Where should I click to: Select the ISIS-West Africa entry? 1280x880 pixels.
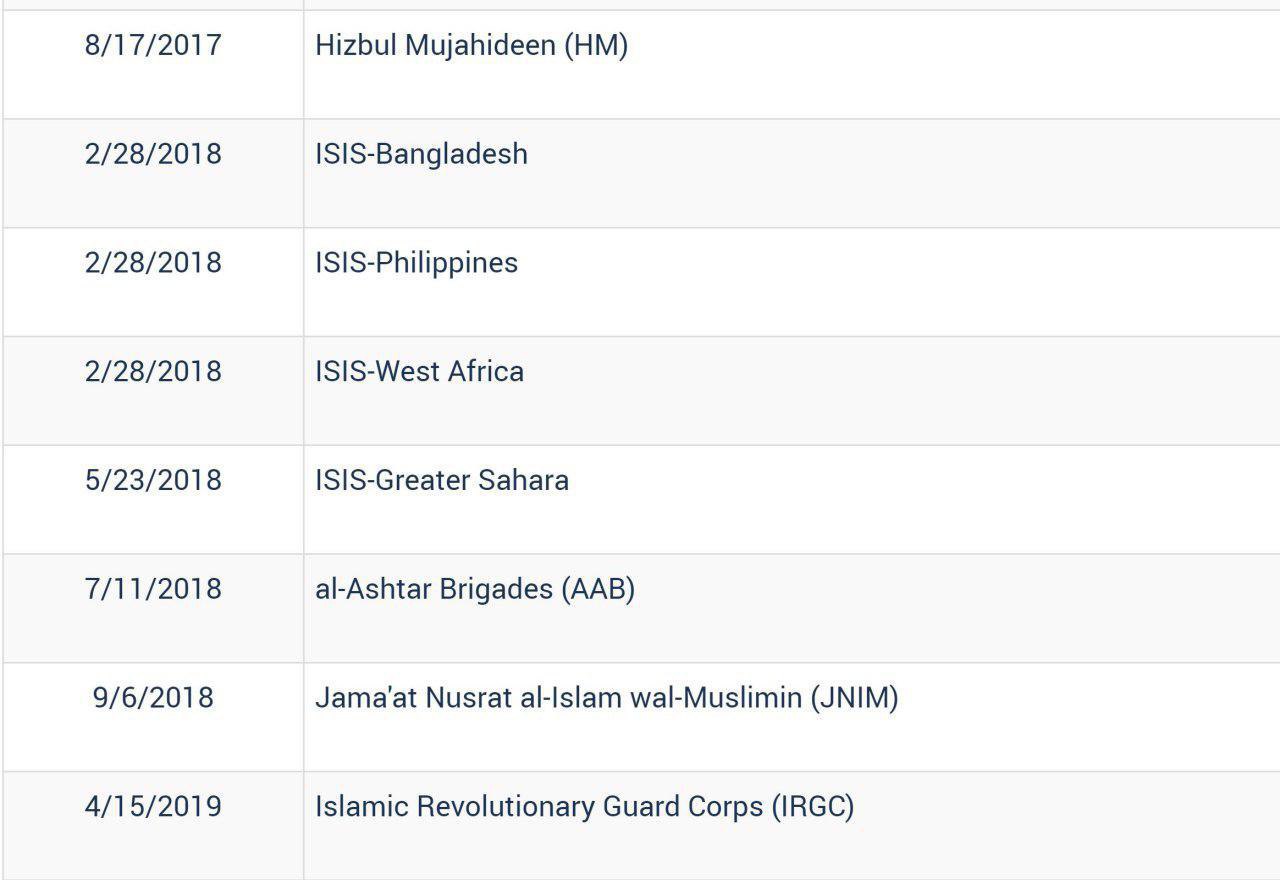[x=419, y=372]
